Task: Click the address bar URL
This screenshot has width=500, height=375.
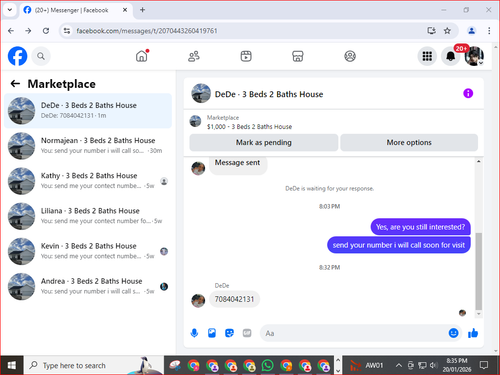Action: point(147,31)
